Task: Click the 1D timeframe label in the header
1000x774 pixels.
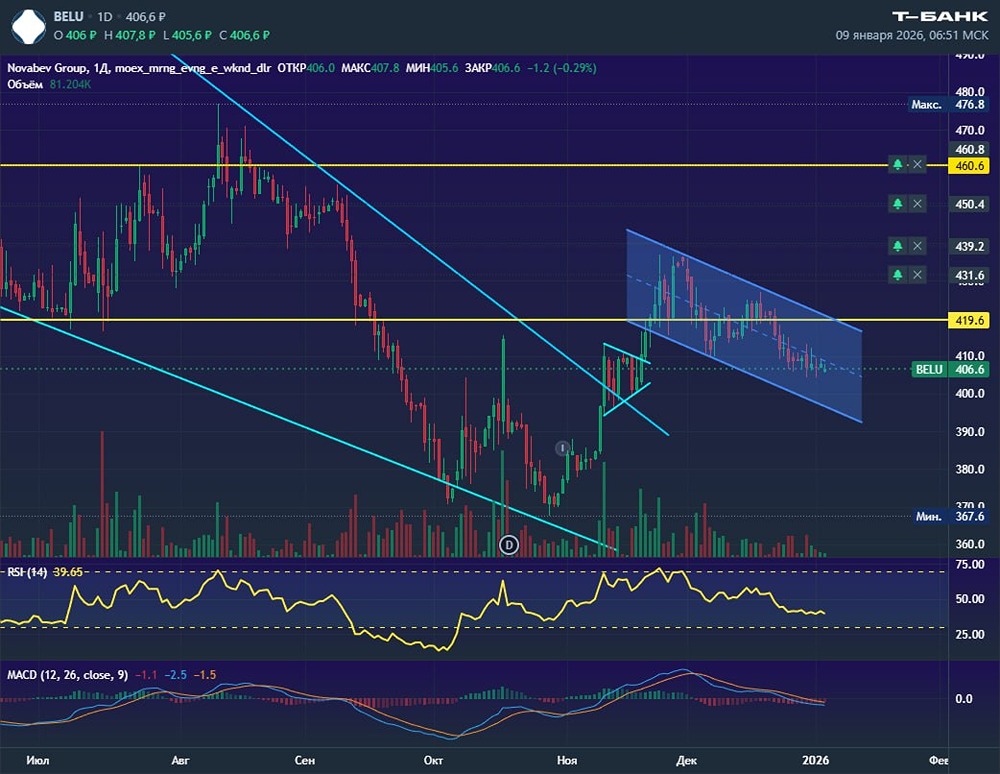Action: coord(105,17)
